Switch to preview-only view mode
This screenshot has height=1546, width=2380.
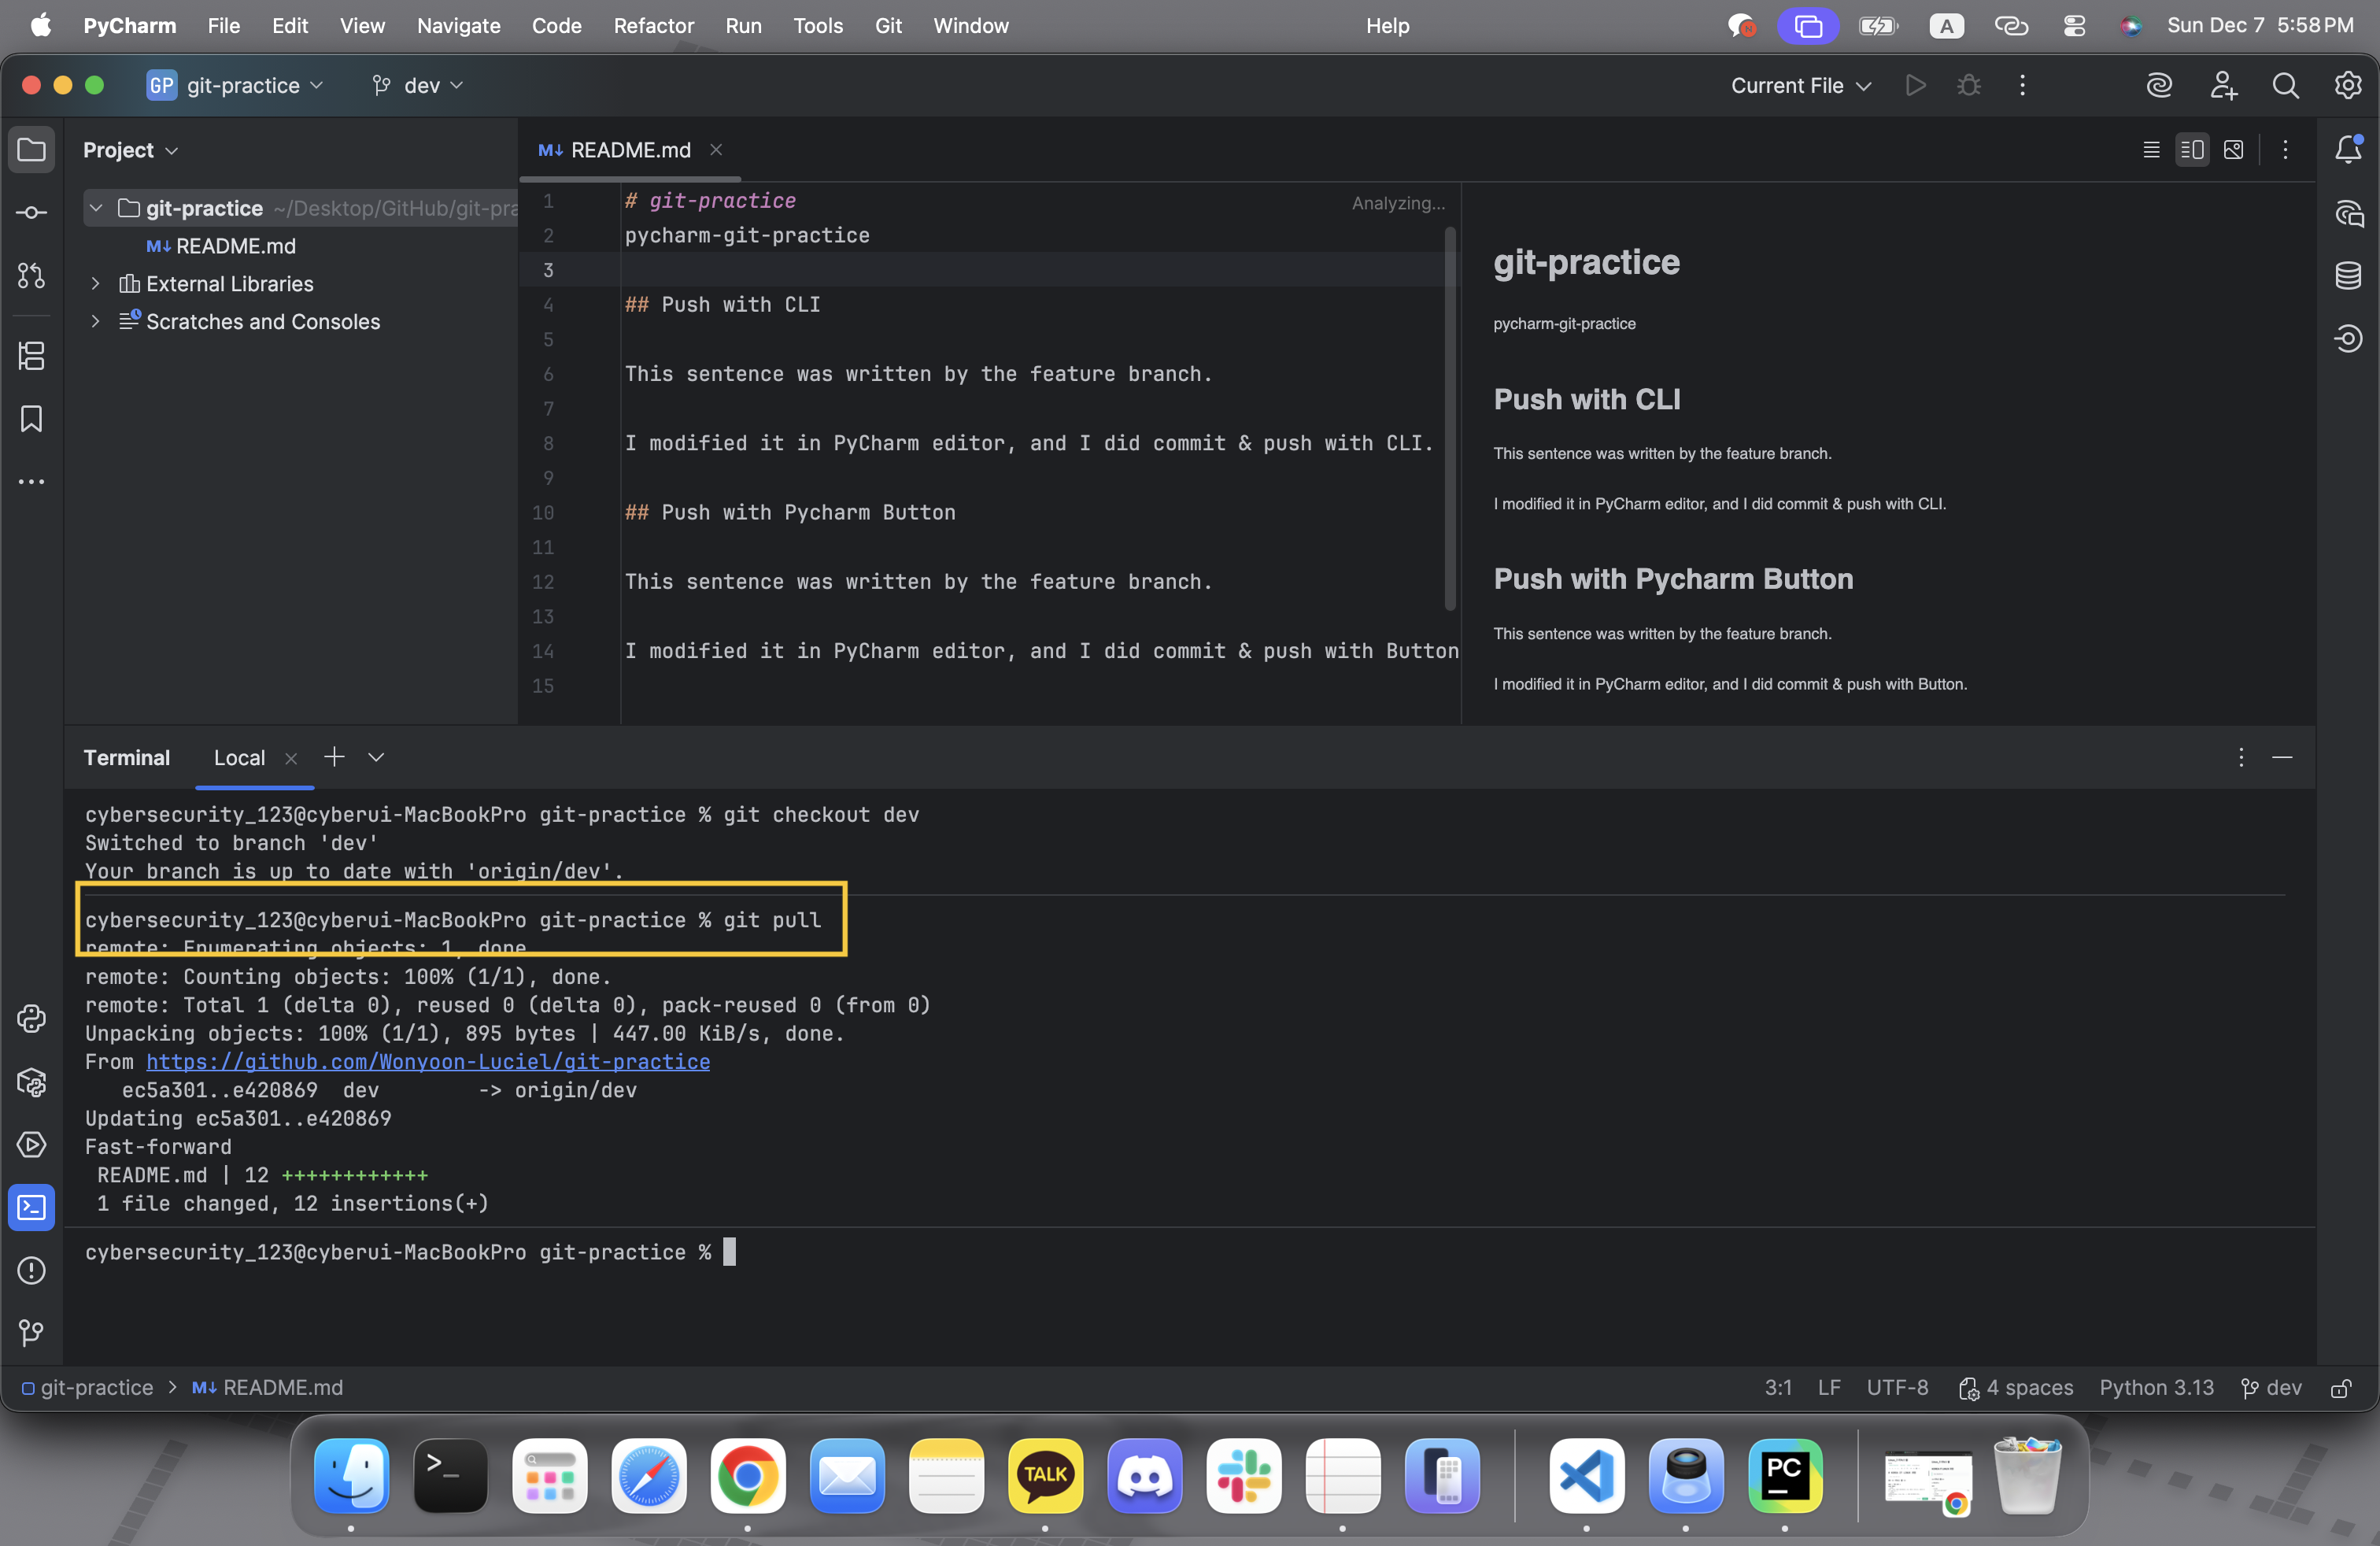[x=2233, y=150]
